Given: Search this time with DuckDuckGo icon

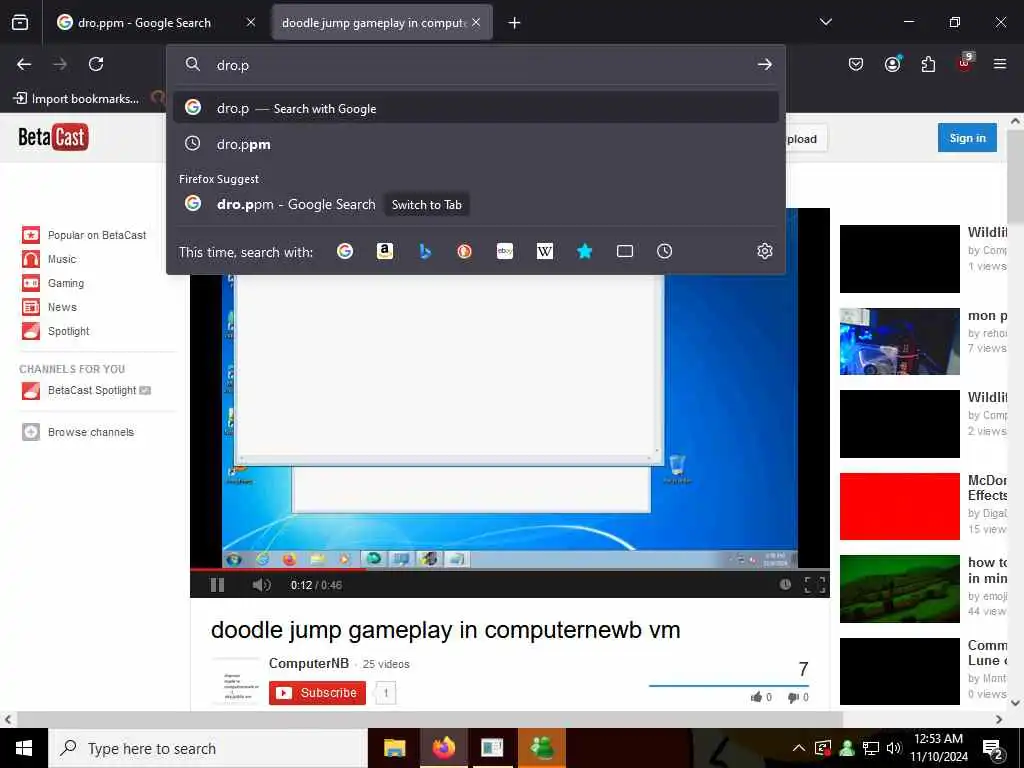Looking at the screenshot, I should click(x=464, y=251).
